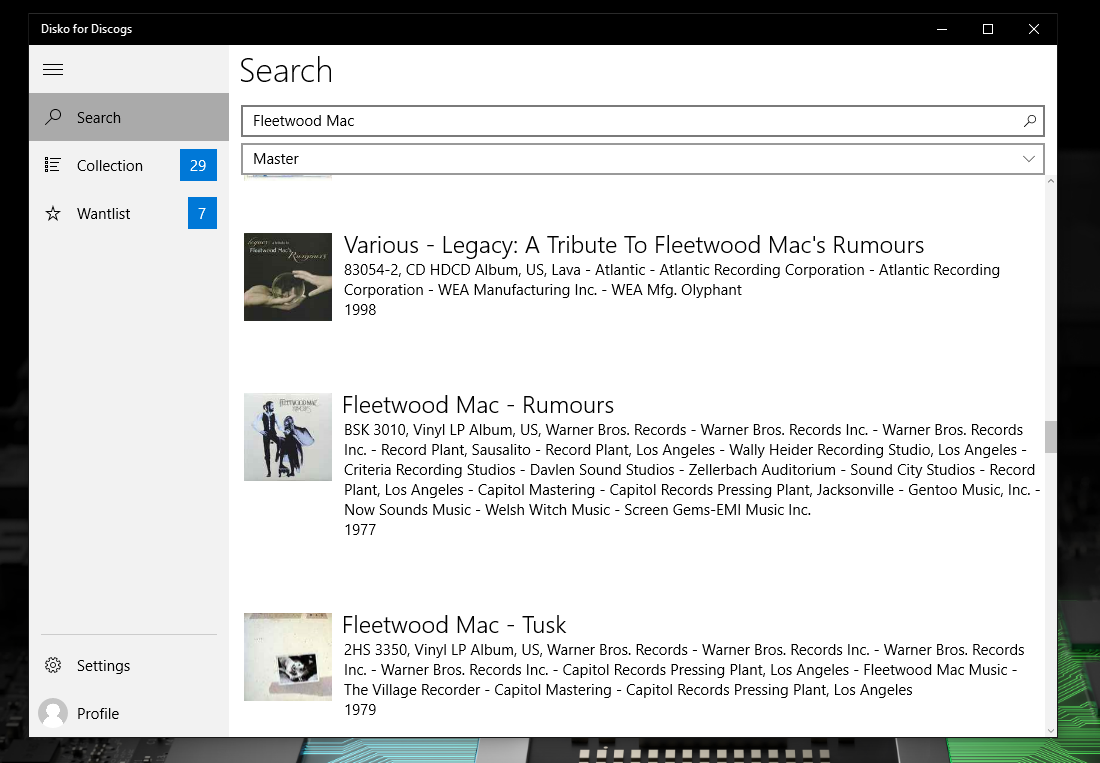Viewport: 1100px width, 763px height.
Task: Click the results vertical scrollbar thumb
Action: pos(1050,436)
